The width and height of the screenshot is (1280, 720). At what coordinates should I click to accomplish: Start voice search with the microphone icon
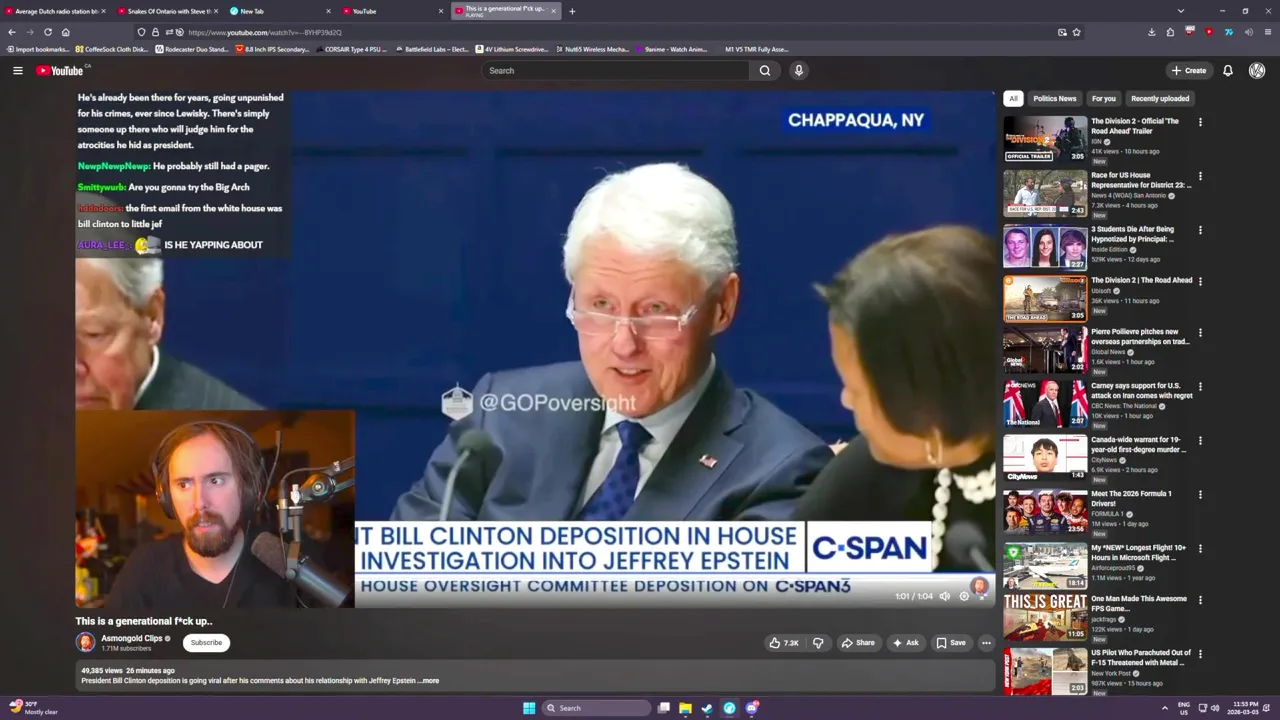click(798, 70)
